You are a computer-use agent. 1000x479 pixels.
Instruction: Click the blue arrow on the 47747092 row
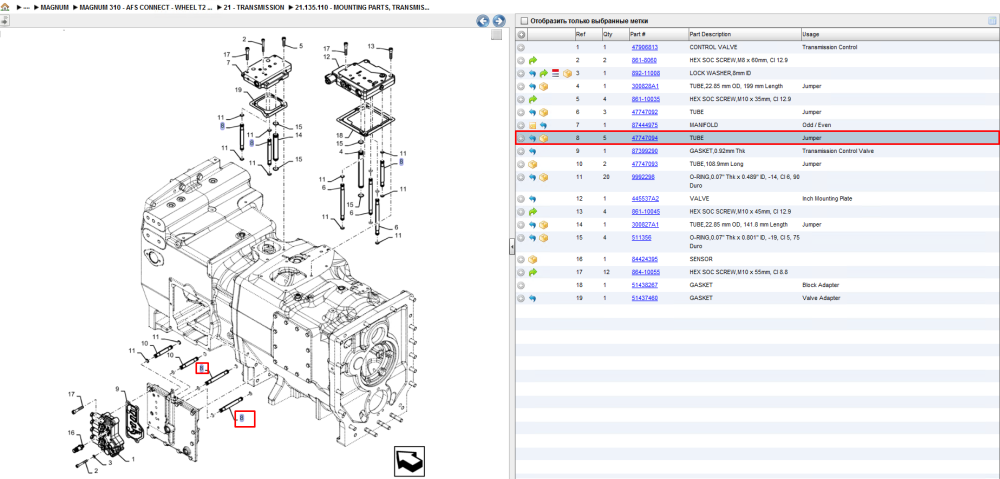click(x=533, y=112)
